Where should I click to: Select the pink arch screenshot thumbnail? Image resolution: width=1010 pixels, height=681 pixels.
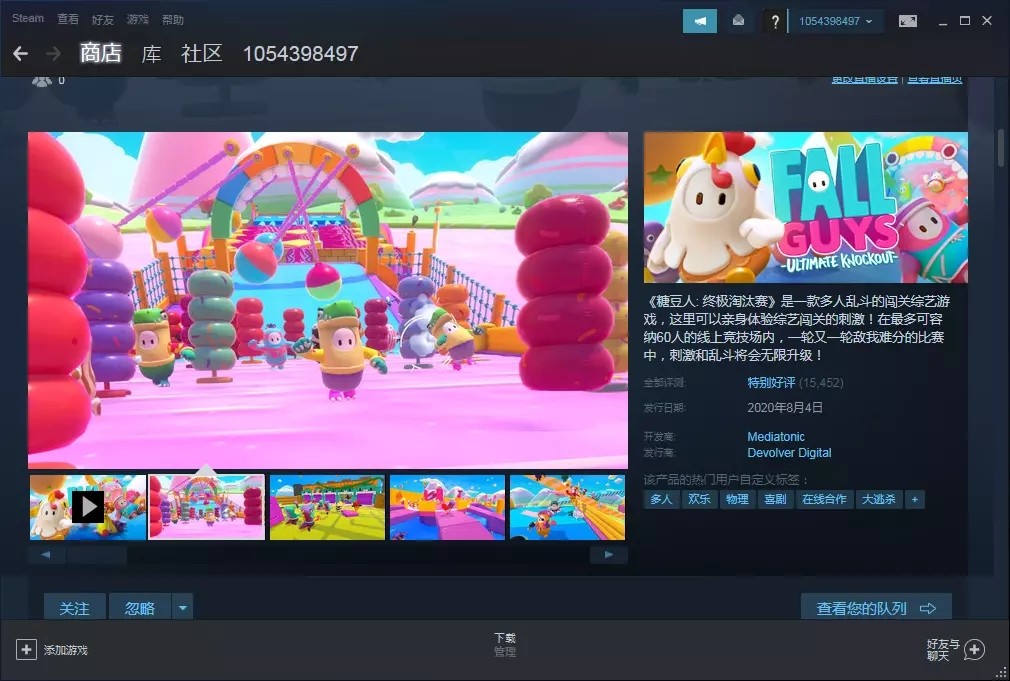(x=207, y=507)
